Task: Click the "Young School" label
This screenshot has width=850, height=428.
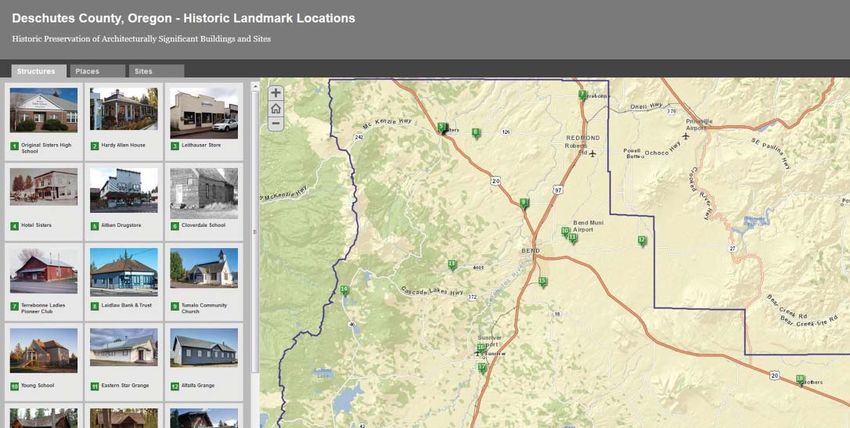Action: coord(37,386)
